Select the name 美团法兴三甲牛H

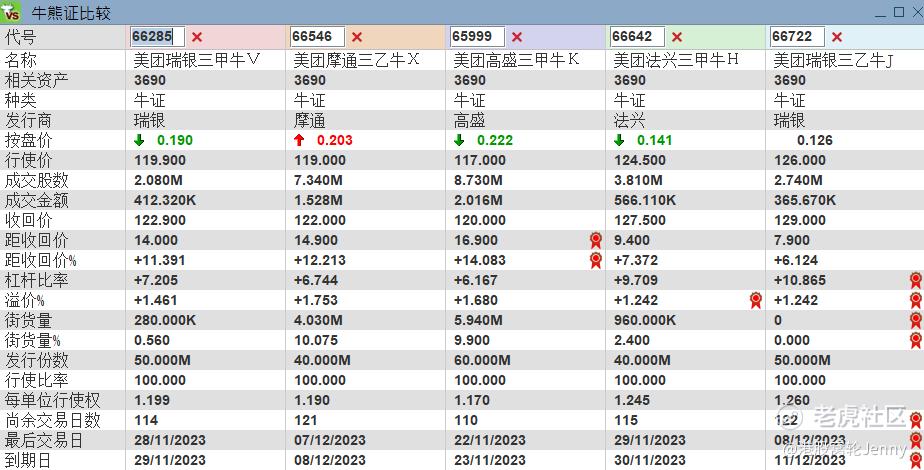[x=676, y=60]
